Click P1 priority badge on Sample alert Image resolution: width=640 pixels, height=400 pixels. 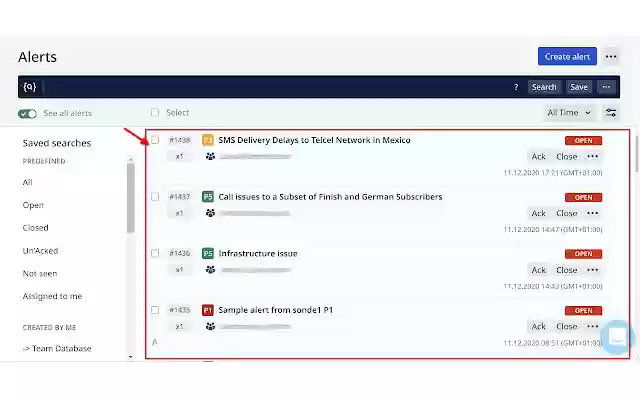tap(208, 310)
